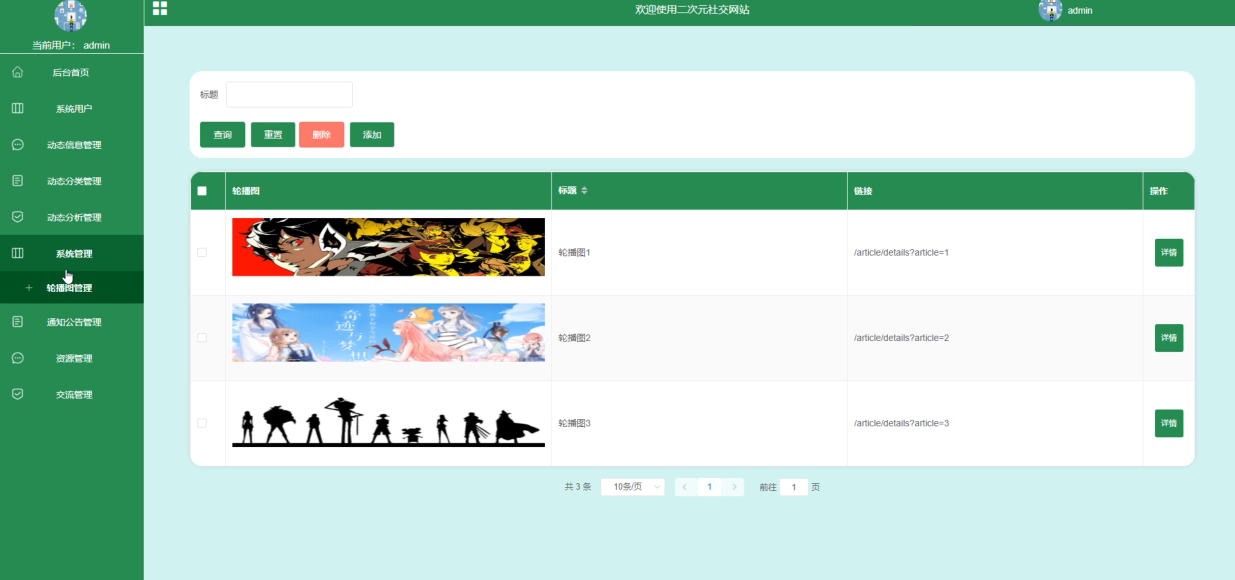Click the shield icon beside 动态分析管理
Viewport: 1235px width, 580px height.
pos(17,217)
